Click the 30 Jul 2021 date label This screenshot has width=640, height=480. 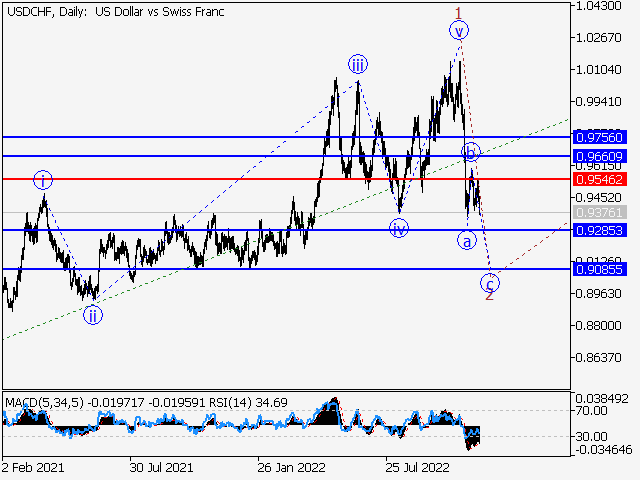click(x=161, y=467)
